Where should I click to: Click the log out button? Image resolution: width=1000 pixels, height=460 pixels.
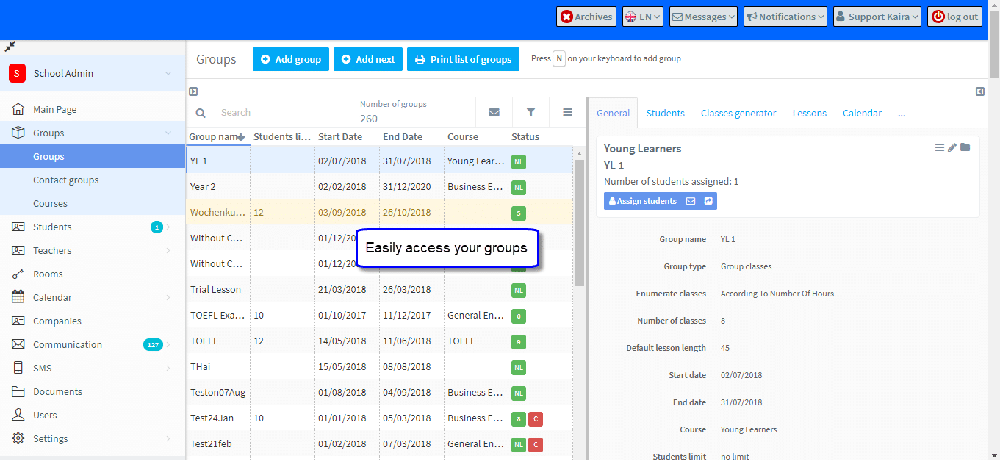point(955,17)
